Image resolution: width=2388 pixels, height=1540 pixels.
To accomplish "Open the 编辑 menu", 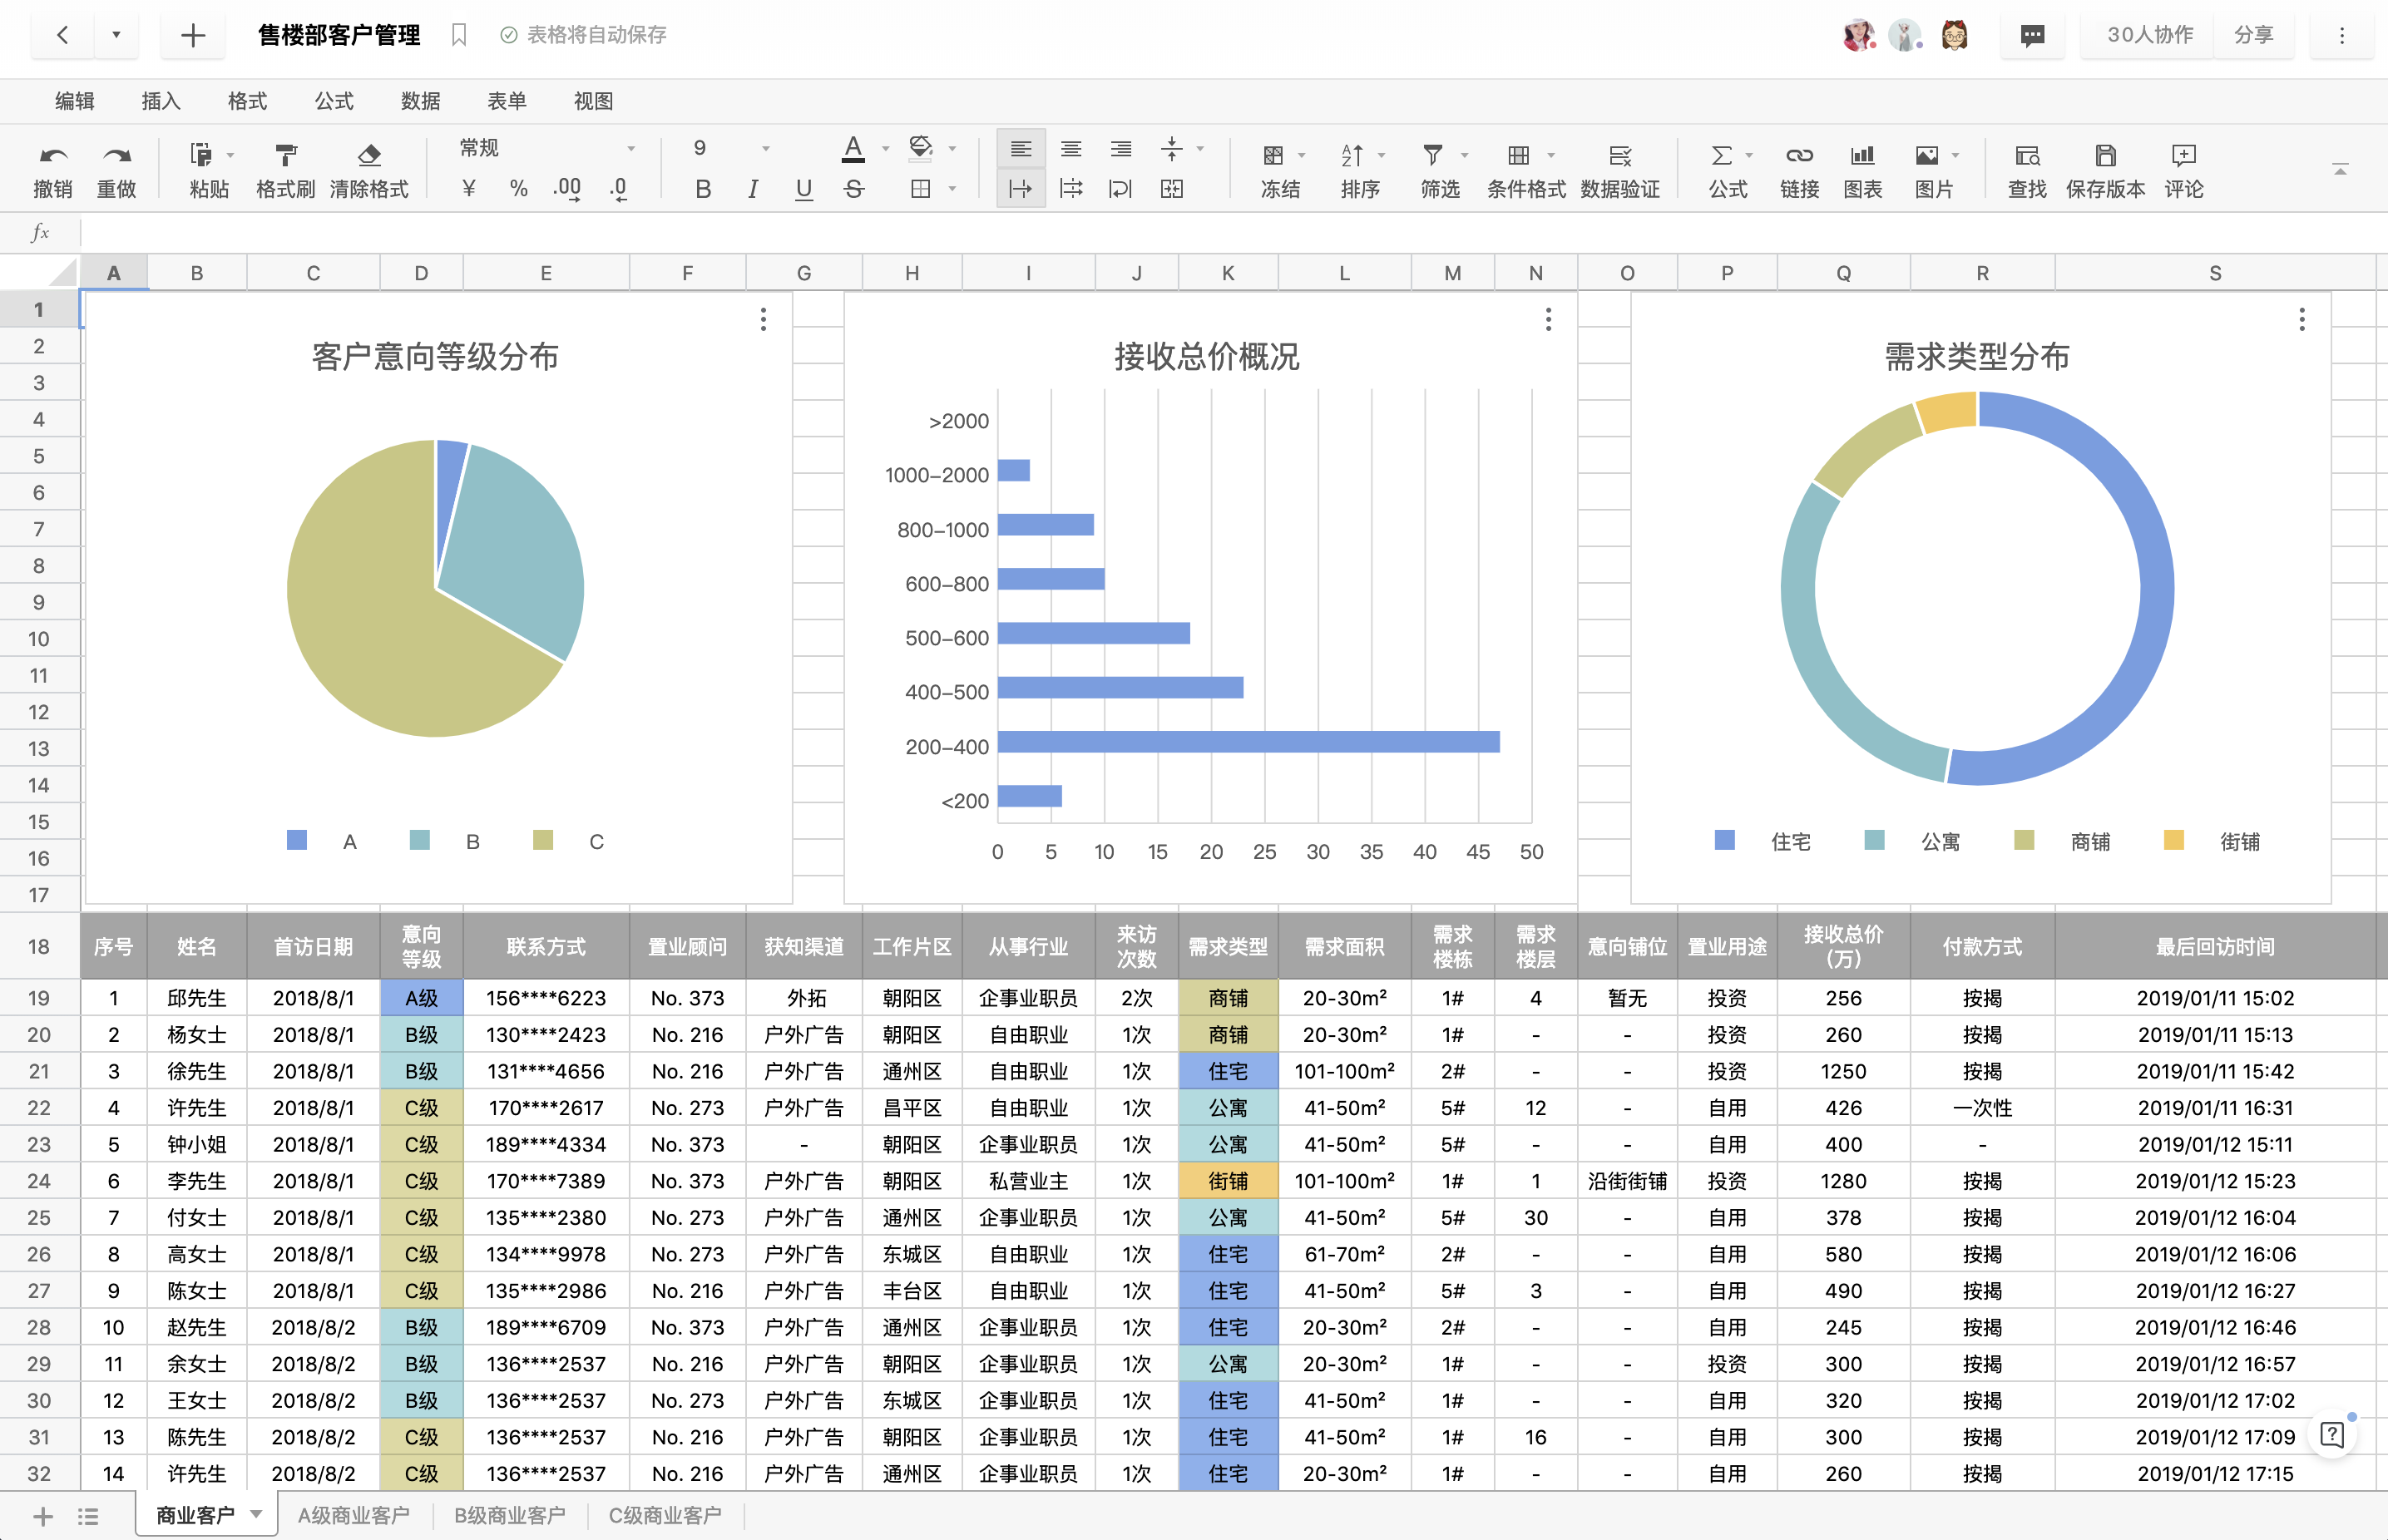I will pyautogui.click(x=74, y=101).
